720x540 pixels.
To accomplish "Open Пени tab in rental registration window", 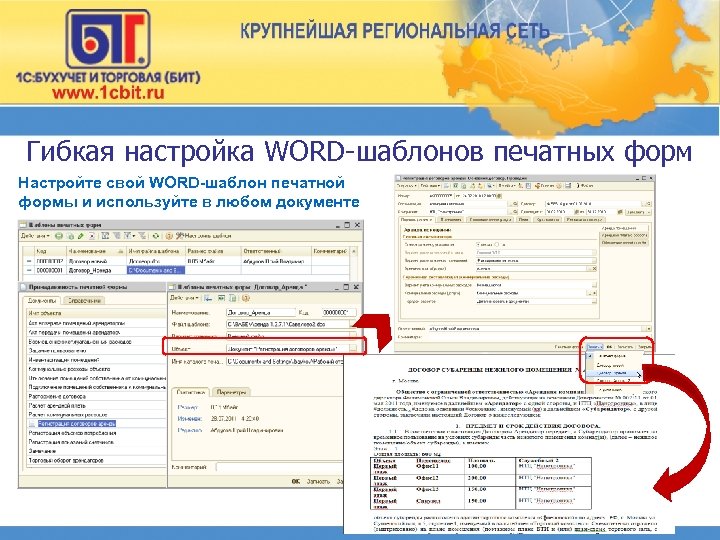I will (x=523, y=220).
